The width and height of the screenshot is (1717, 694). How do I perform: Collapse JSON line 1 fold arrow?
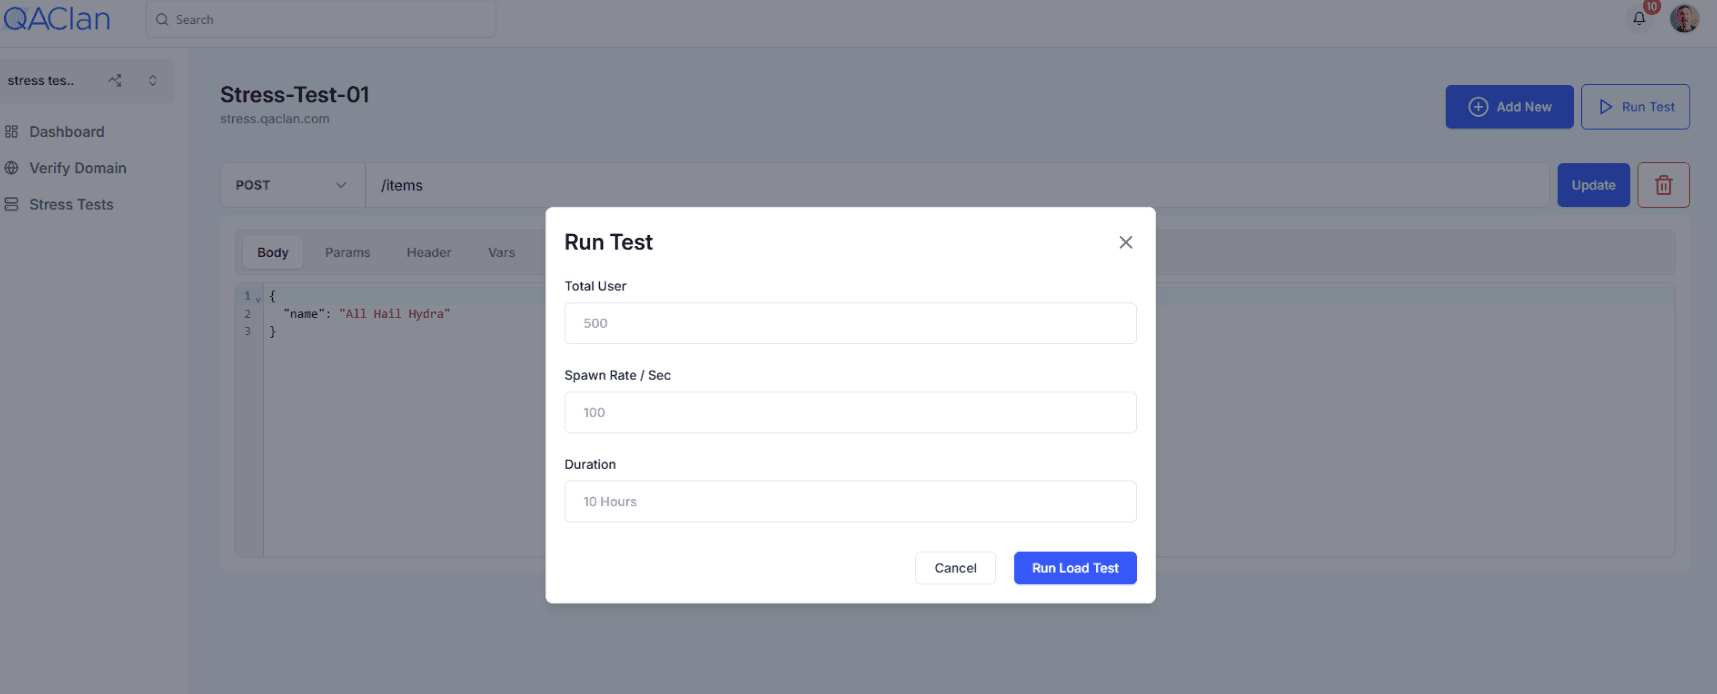[x=258, y=298]
